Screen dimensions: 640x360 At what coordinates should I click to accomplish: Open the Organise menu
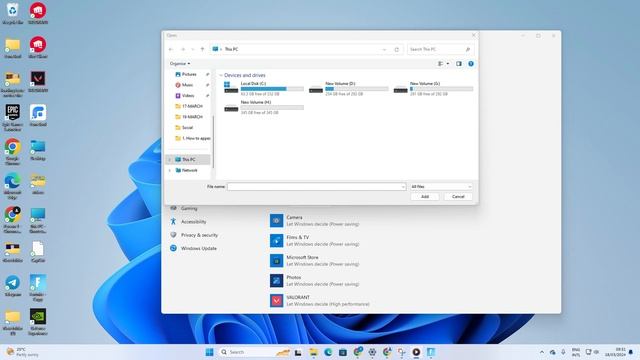point(180,64)
